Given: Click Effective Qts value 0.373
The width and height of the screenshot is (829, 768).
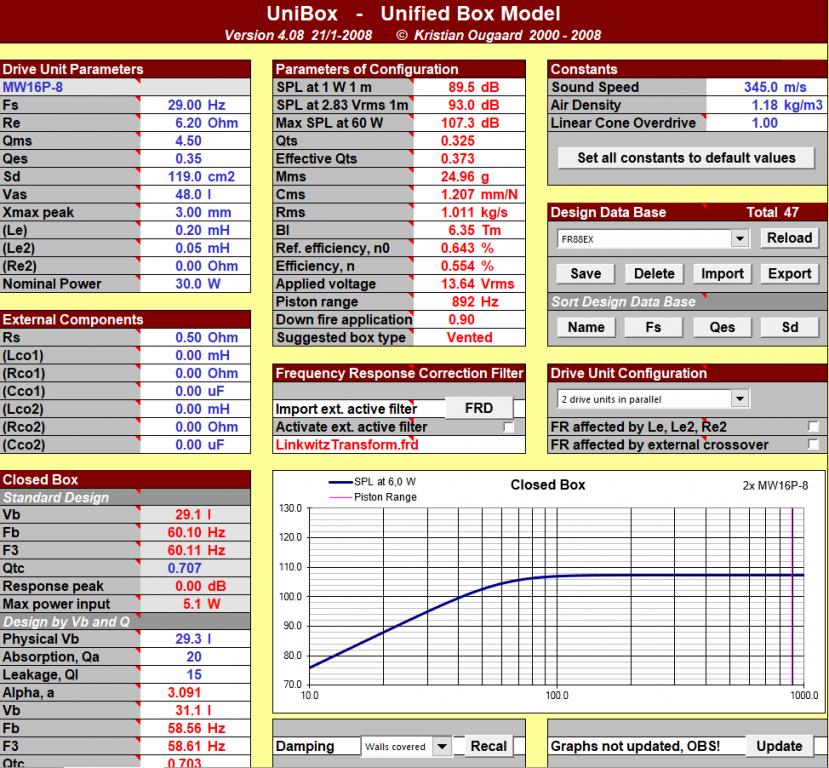Looking at the screenshot, I should [469, 159].
